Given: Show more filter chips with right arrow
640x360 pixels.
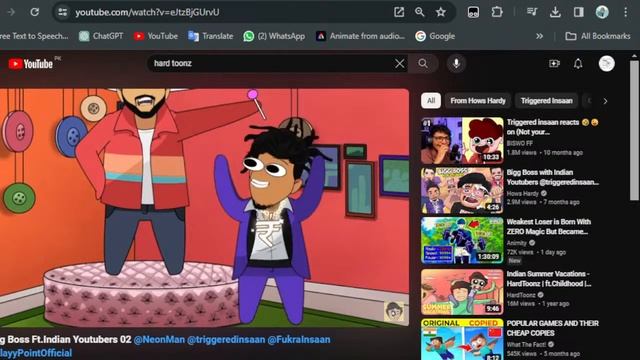Looking at the screenshot, I should [x=605, y=101].
